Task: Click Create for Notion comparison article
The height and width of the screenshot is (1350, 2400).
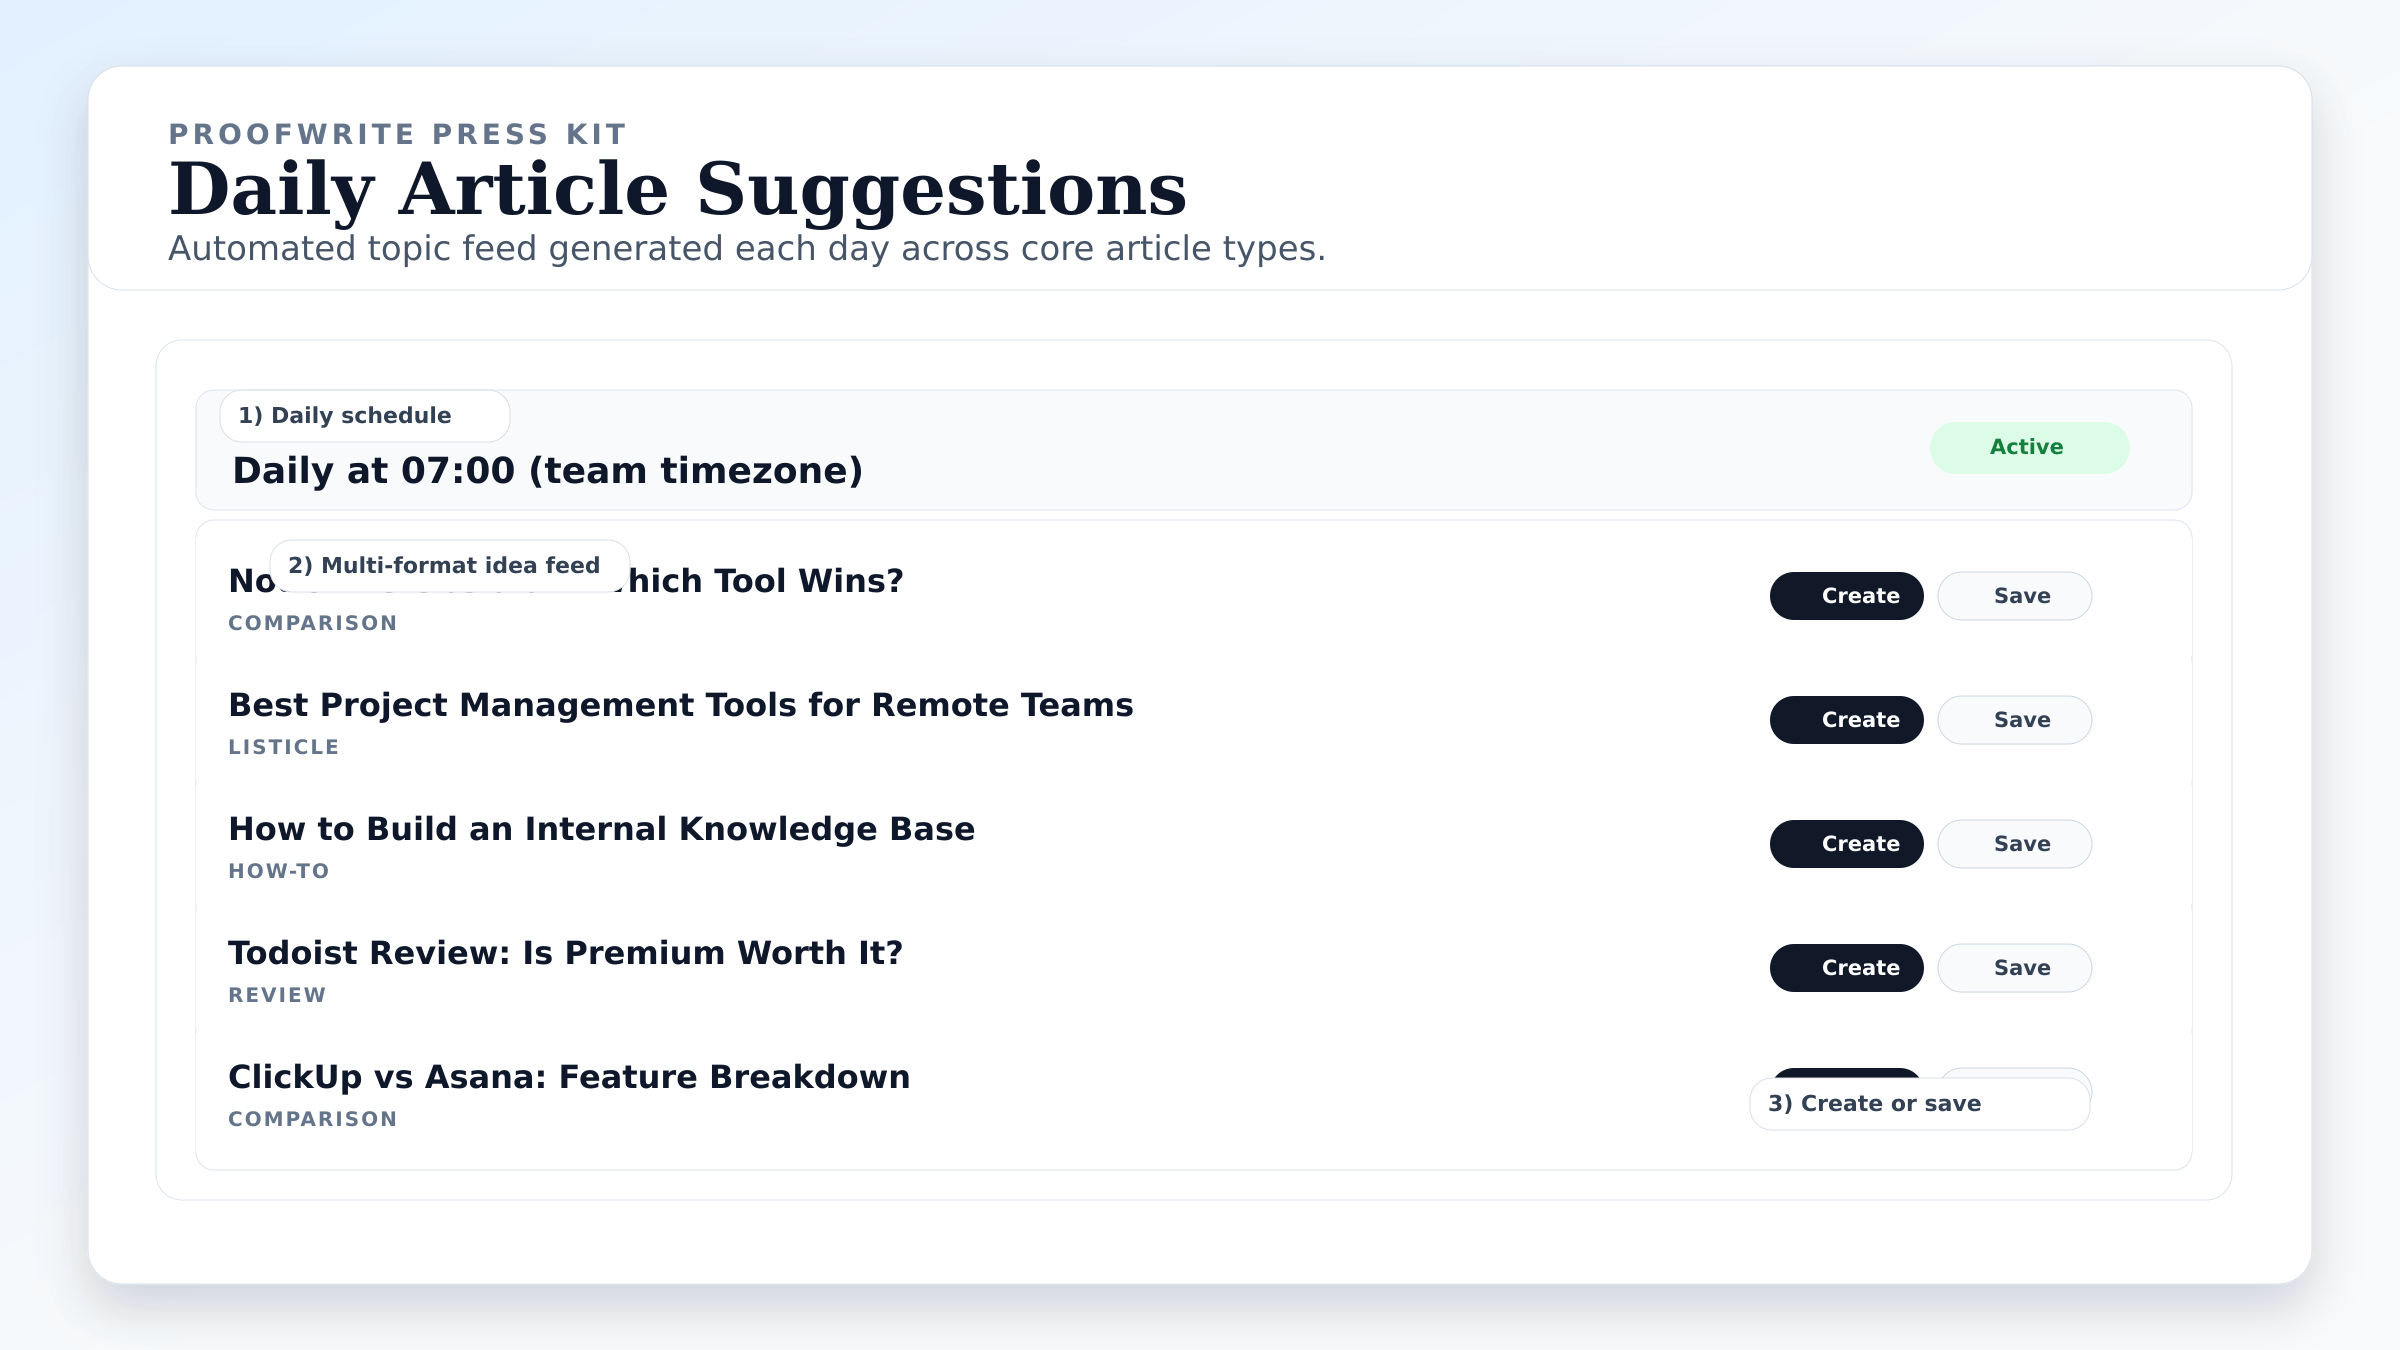Action: (x=1845, y=595)
